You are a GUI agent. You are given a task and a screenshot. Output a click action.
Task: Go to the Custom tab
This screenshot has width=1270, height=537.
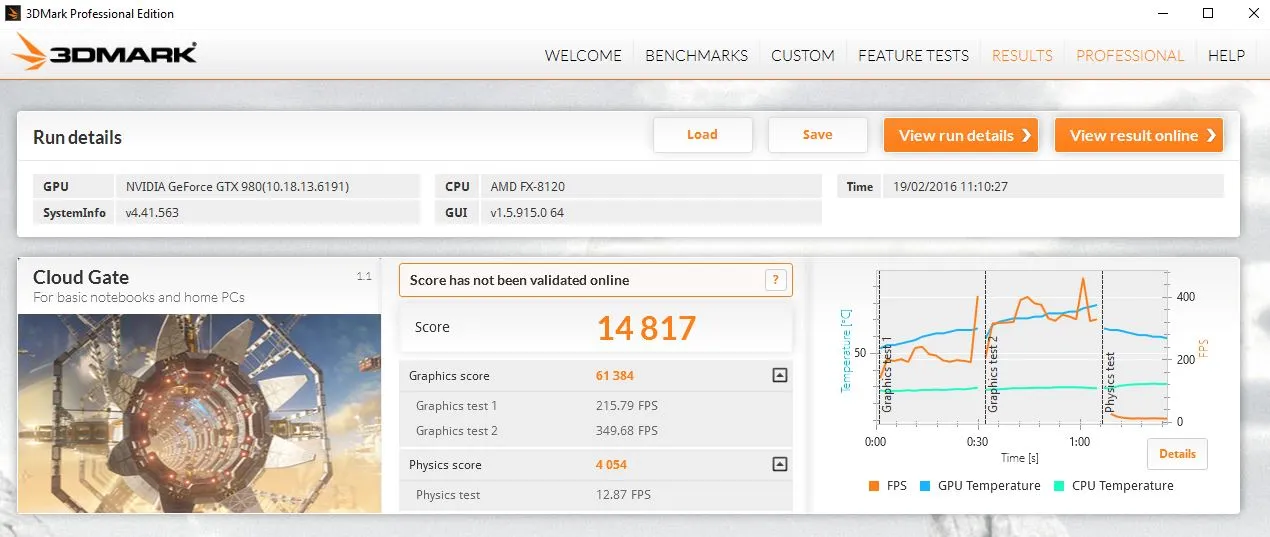802,56
